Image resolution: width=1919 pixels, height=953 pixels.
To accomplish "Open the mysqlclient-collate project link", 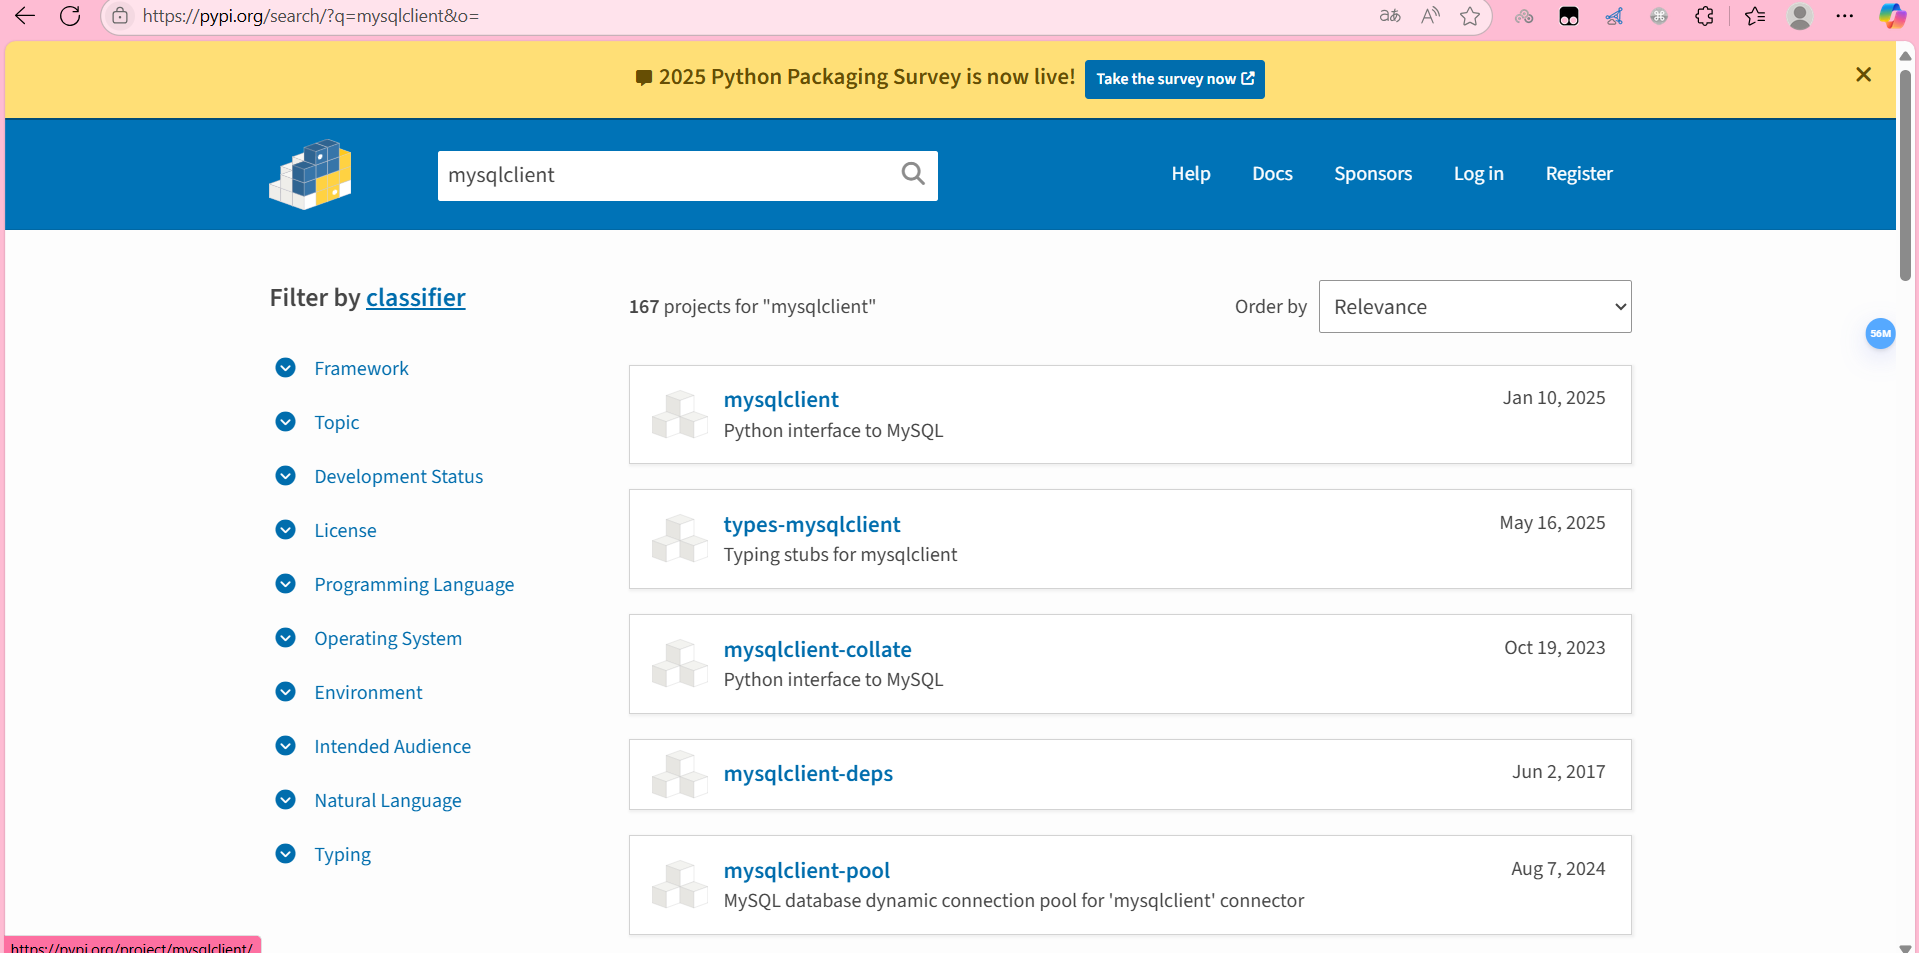I will tap(818, 650).
